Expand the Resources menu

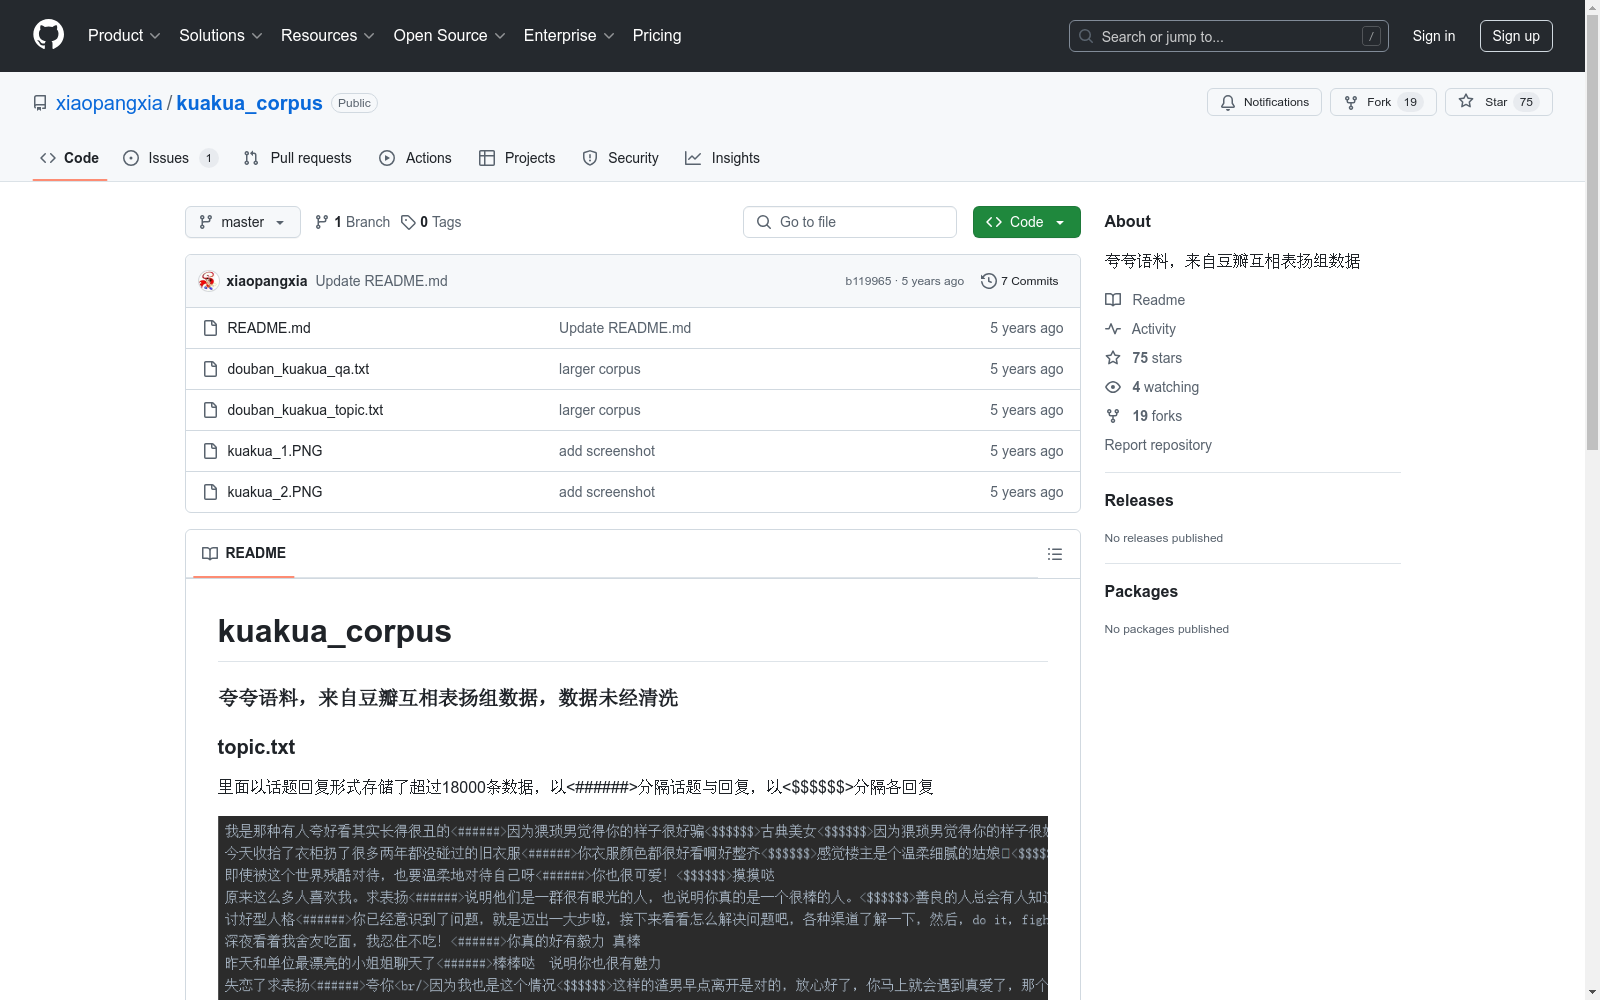327,35
